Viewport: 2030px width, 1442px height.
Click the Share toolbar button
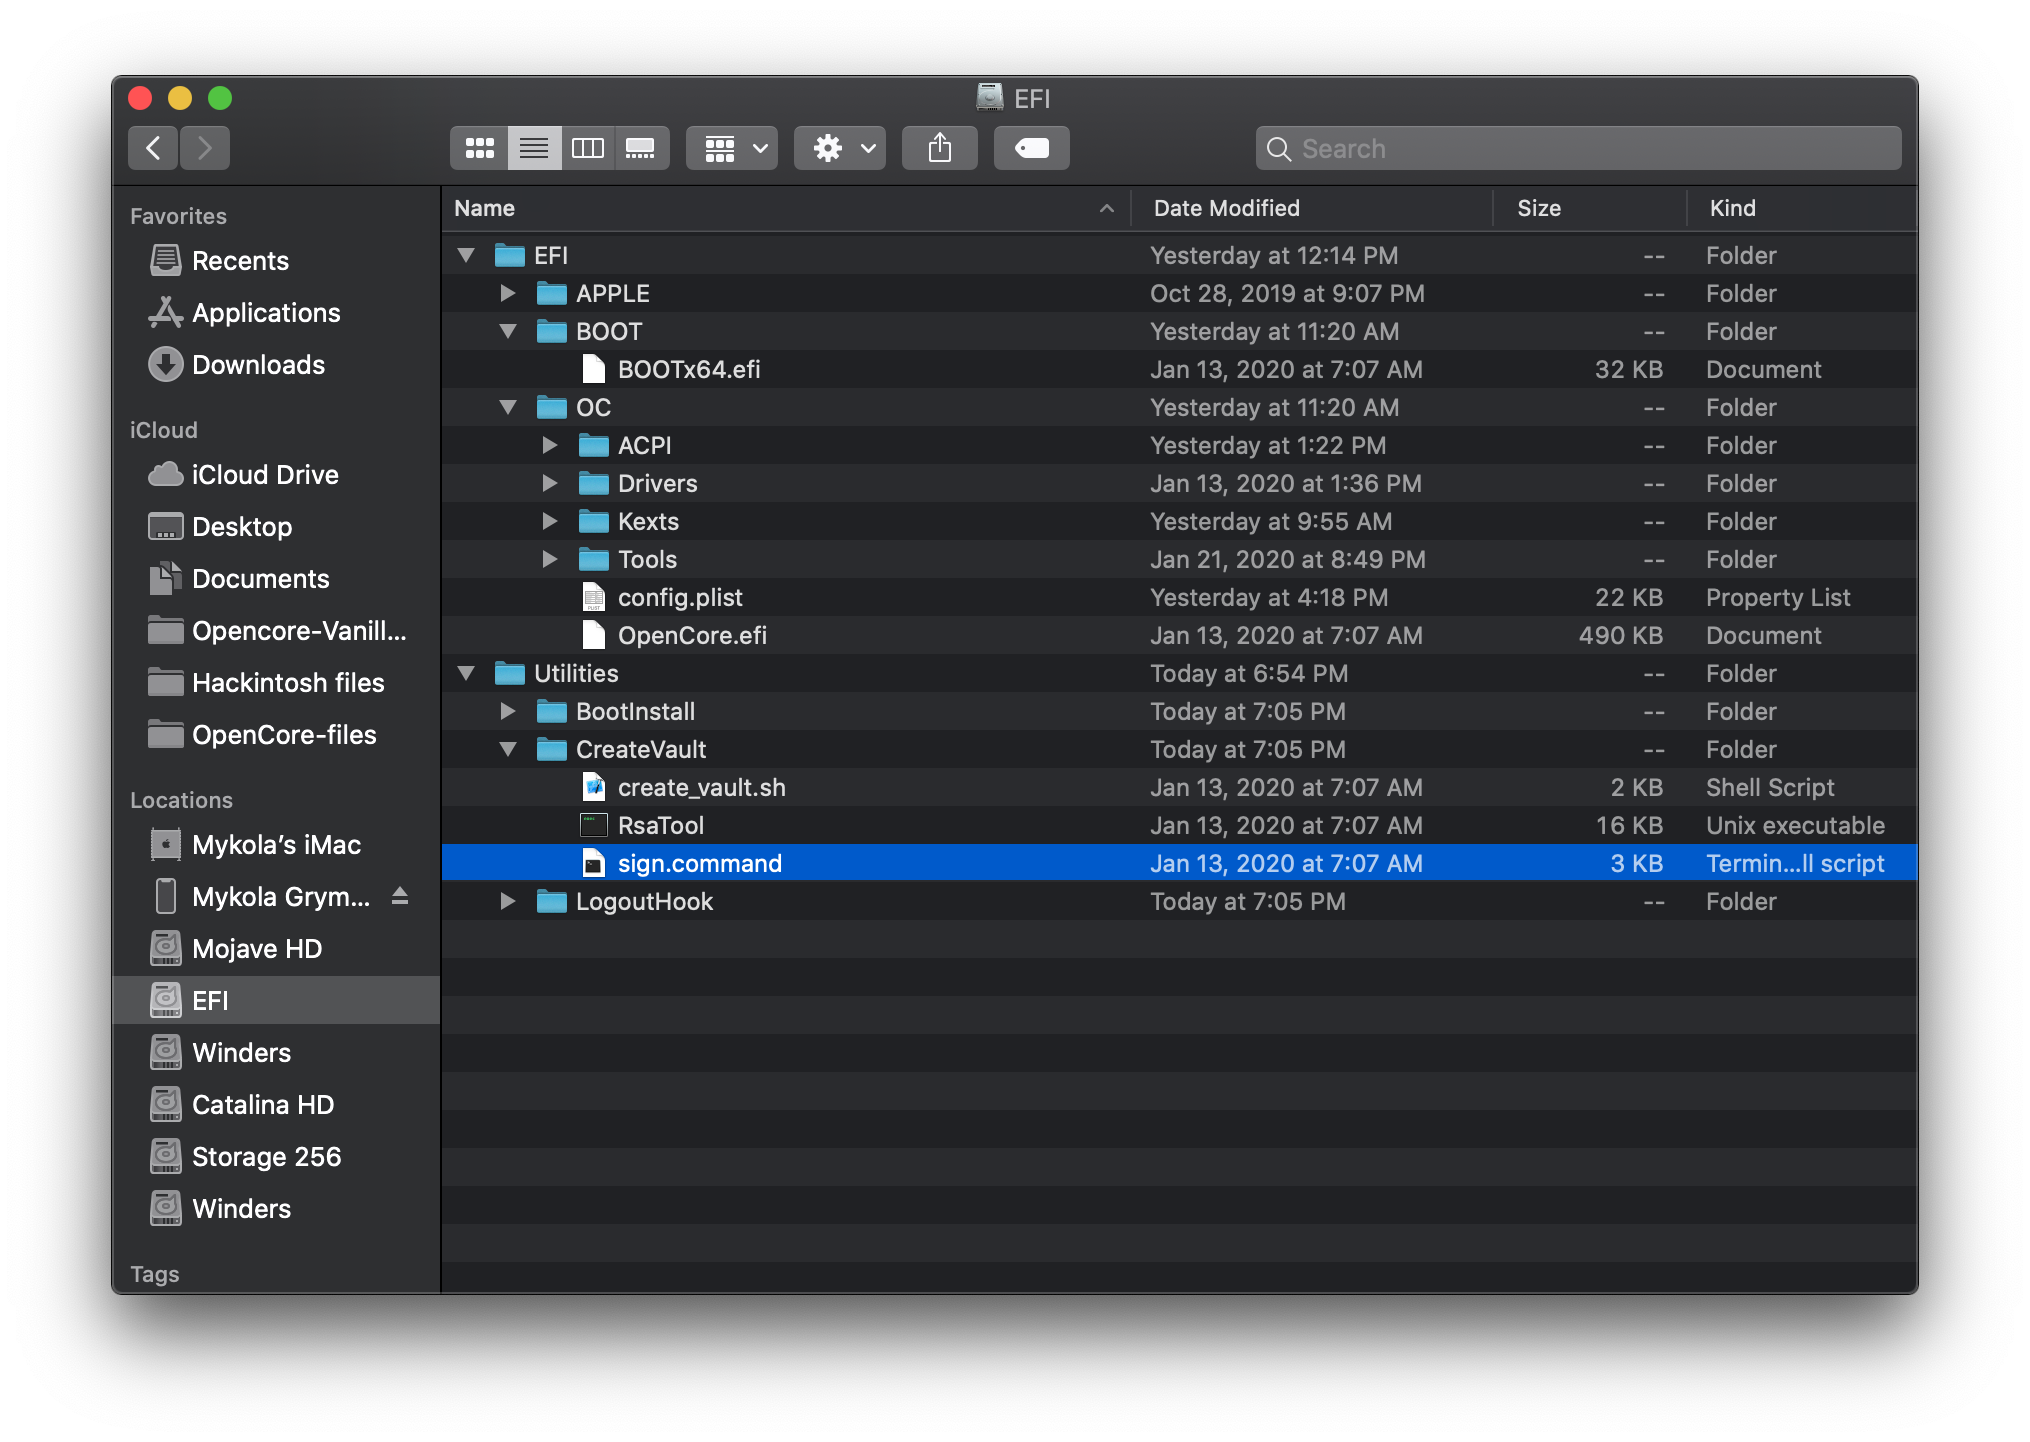point(939,148)
